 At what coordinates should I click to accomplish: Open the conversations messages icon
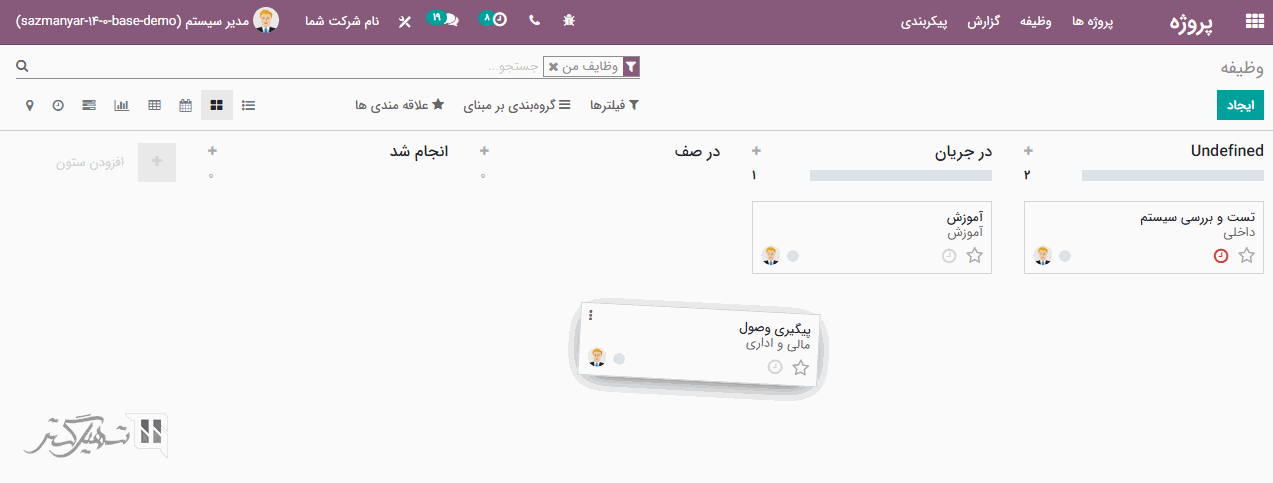(x=450, y=20)
